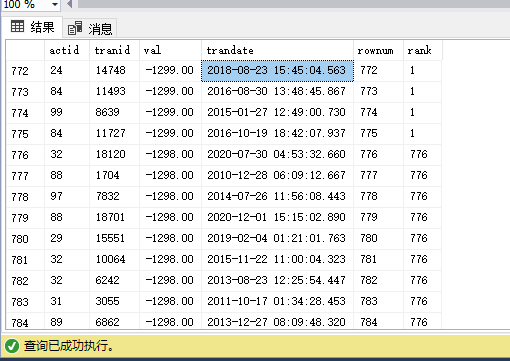Click rownum cell 783
This screenshot has width=510, height=361.
click(378, 302)
